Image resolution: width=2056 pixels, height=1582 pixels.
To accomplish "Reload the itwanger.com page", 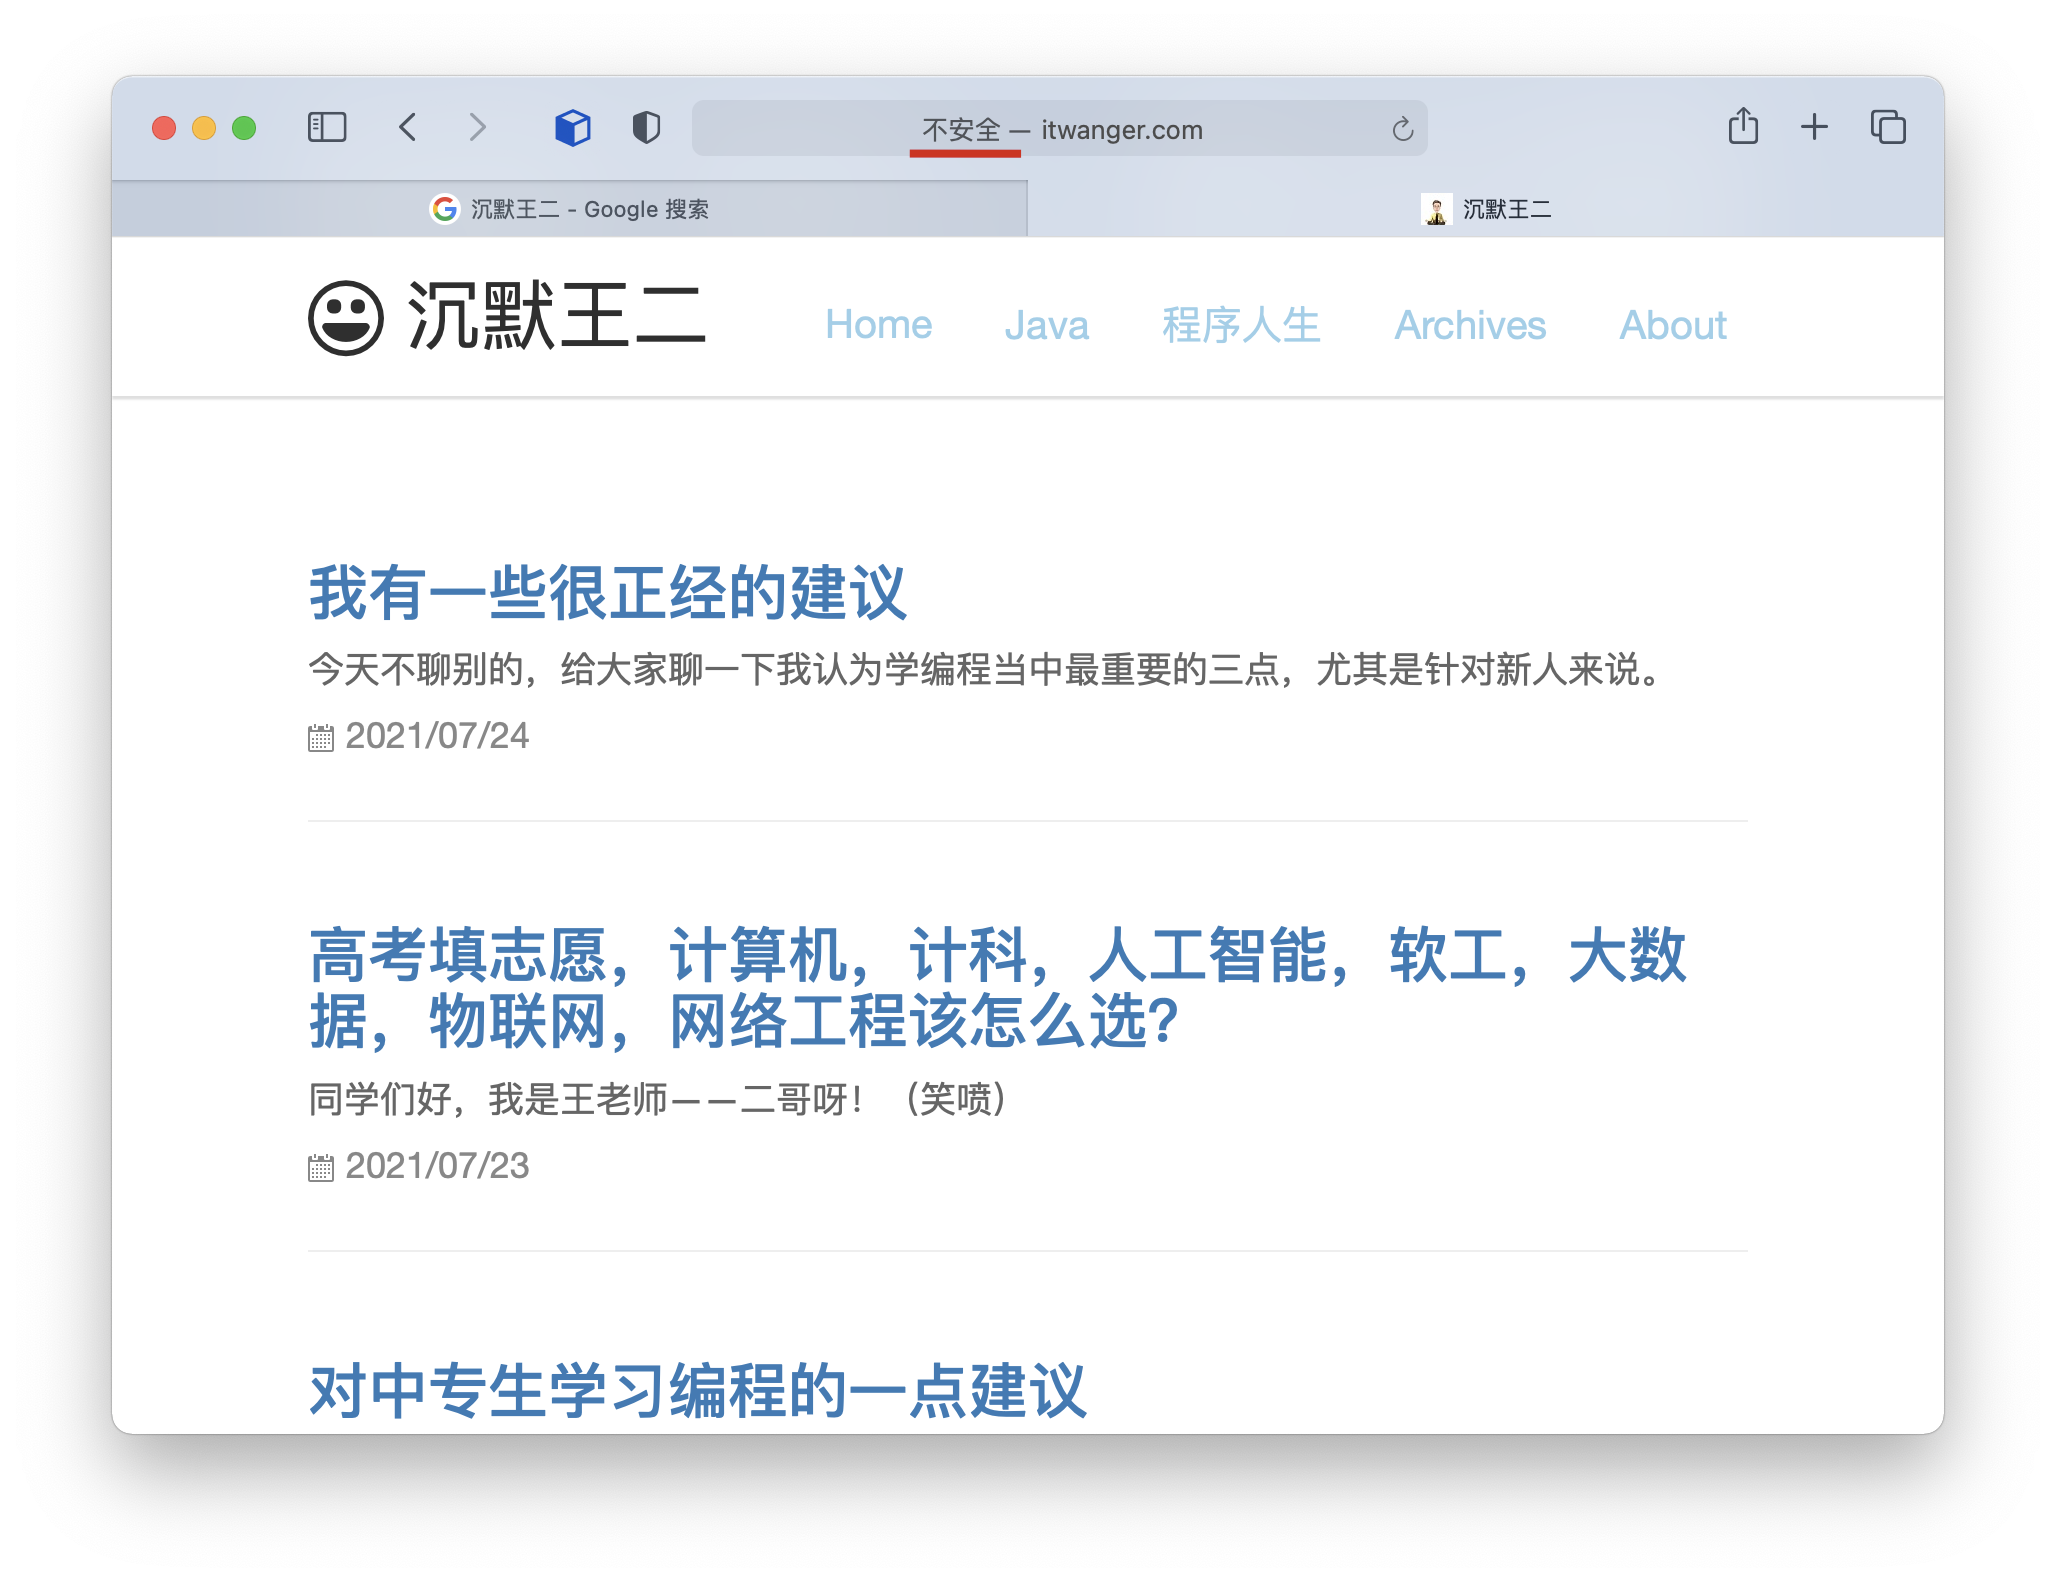I will coord(1402,129).
